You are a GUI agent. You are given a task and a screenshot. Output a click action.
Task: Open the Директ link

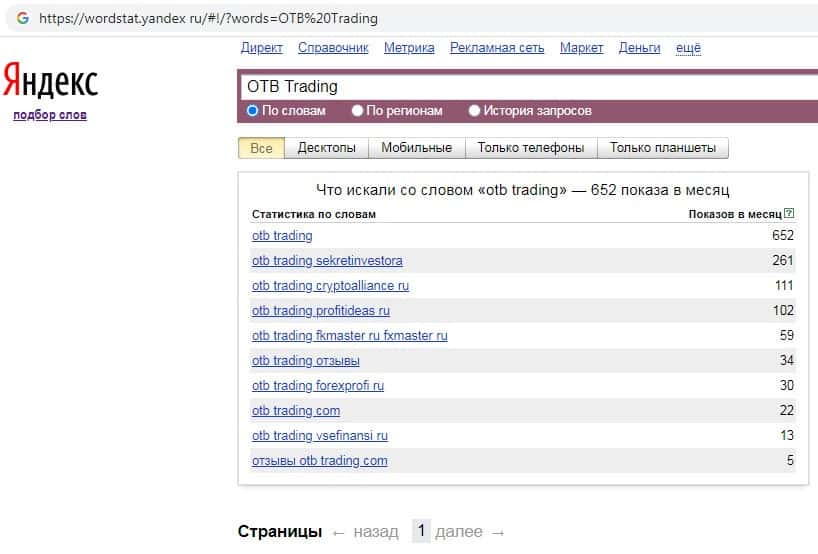(262, 48)
